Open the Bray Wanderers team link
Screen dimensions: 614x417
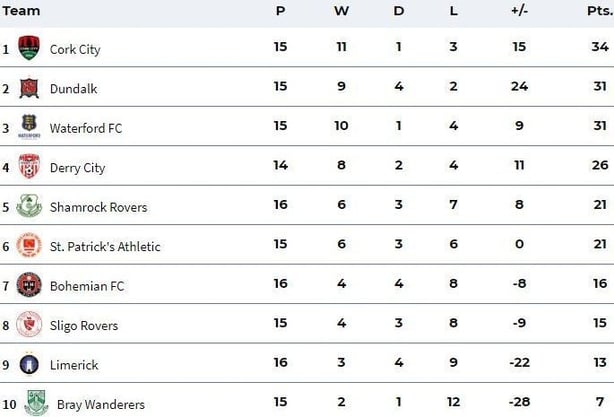point(100,404)
